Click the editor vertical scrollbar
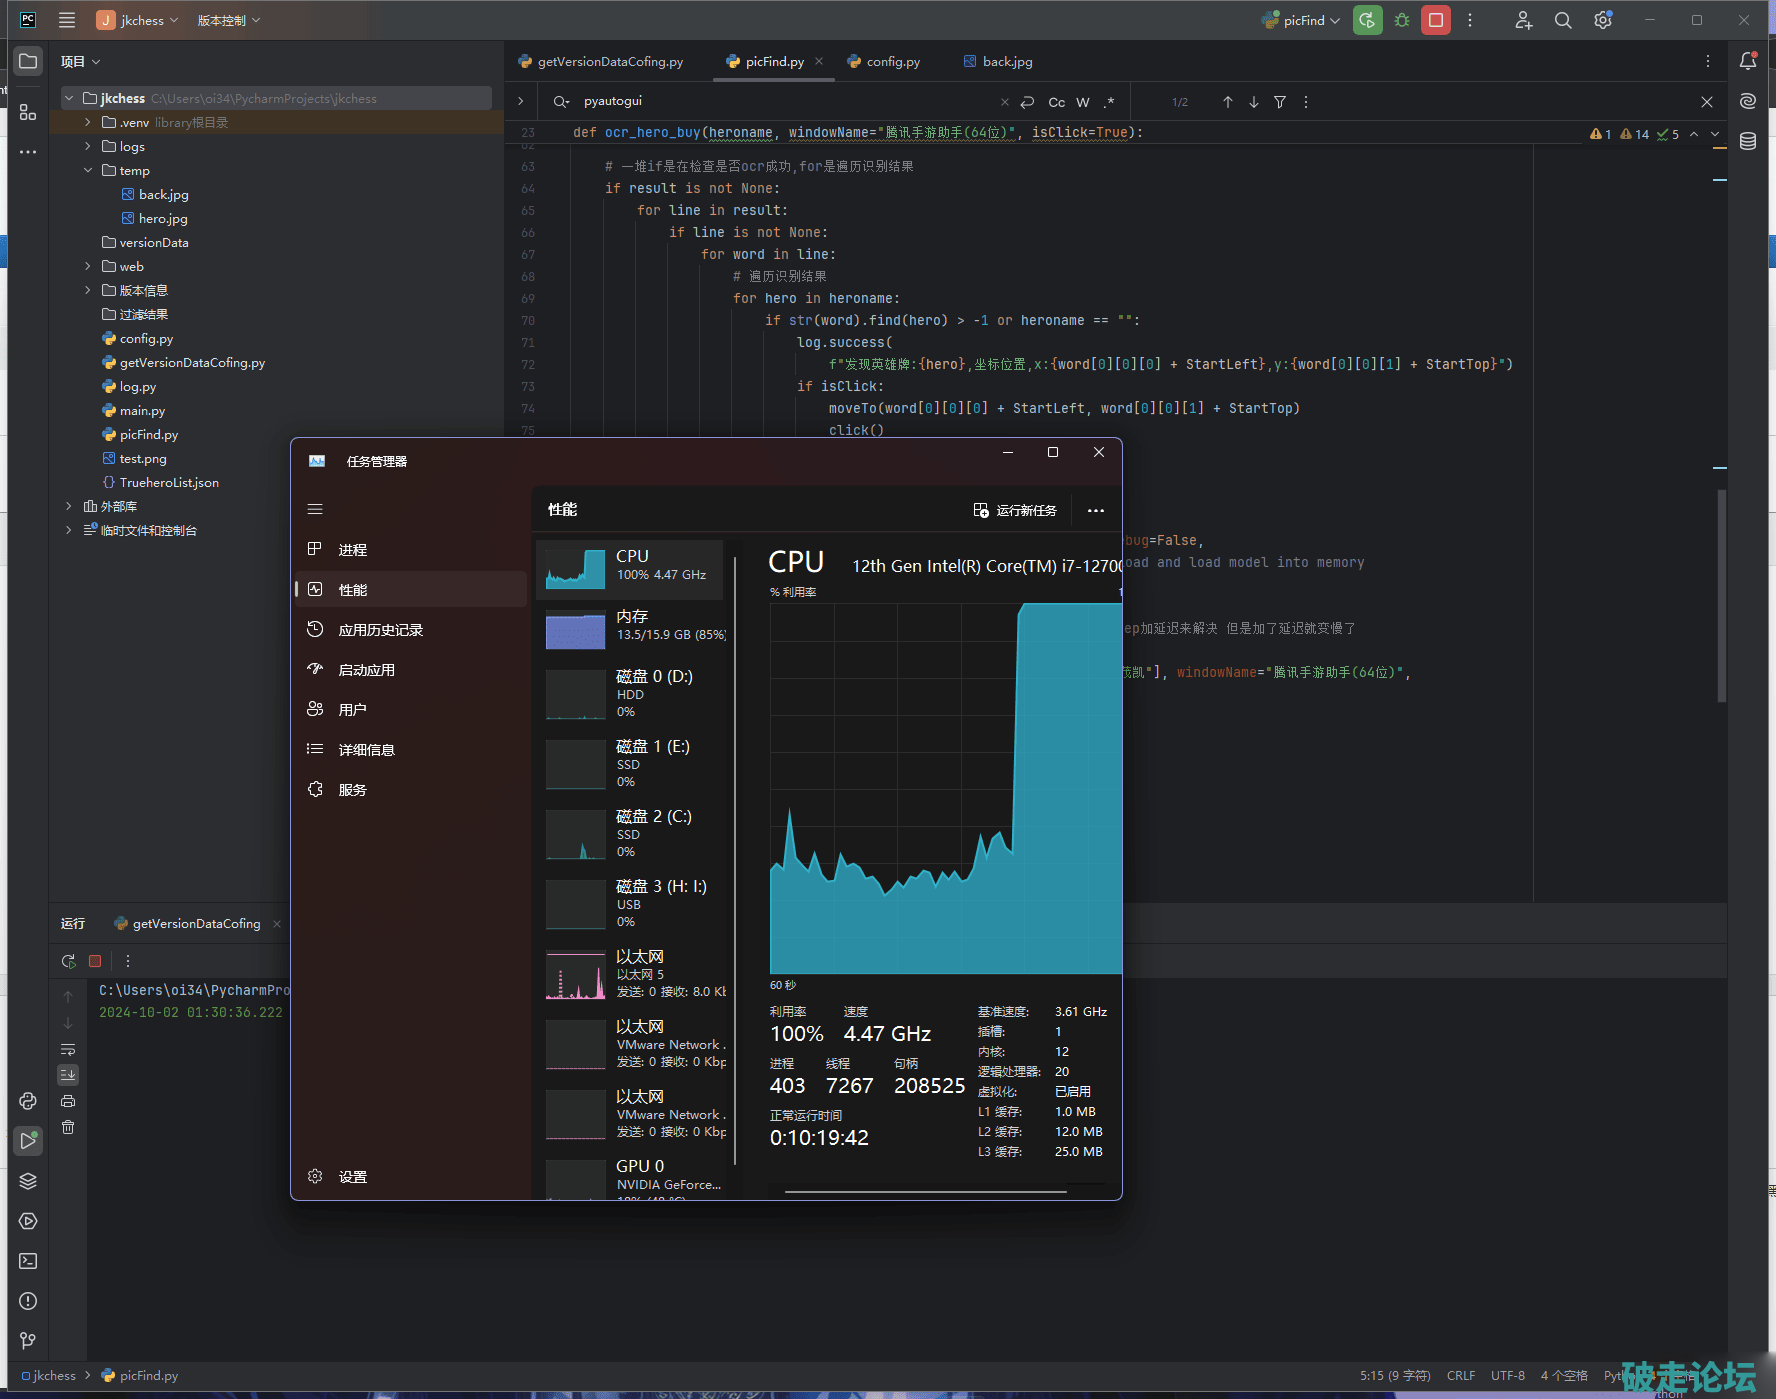This screenshot has width=1776, height=1399. pos(1721,595)
